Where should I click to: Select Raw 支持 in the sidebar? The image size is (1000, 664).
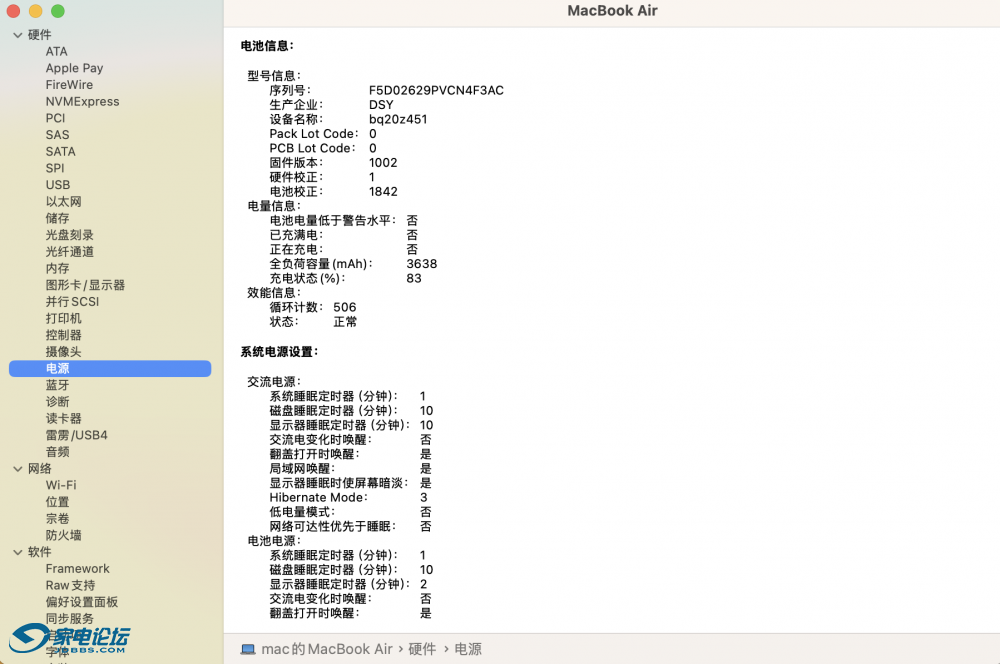70,586
